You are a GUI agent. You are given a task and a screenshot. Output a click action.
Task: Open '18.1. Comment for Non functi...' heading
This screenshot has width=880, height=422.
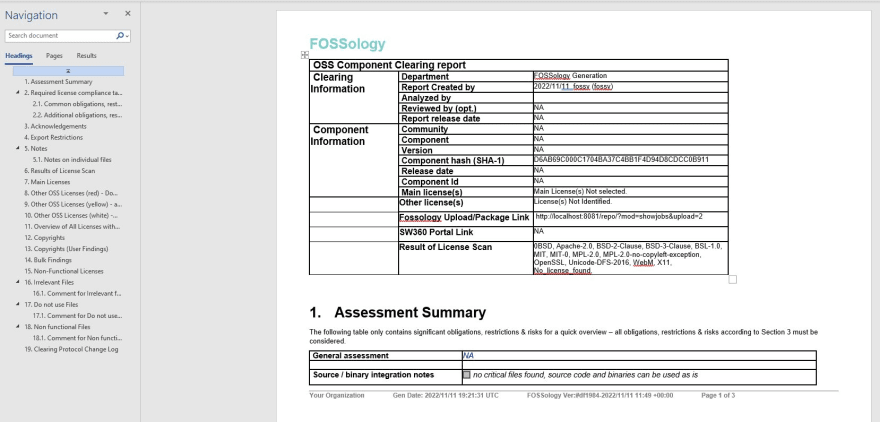[77, 338]
